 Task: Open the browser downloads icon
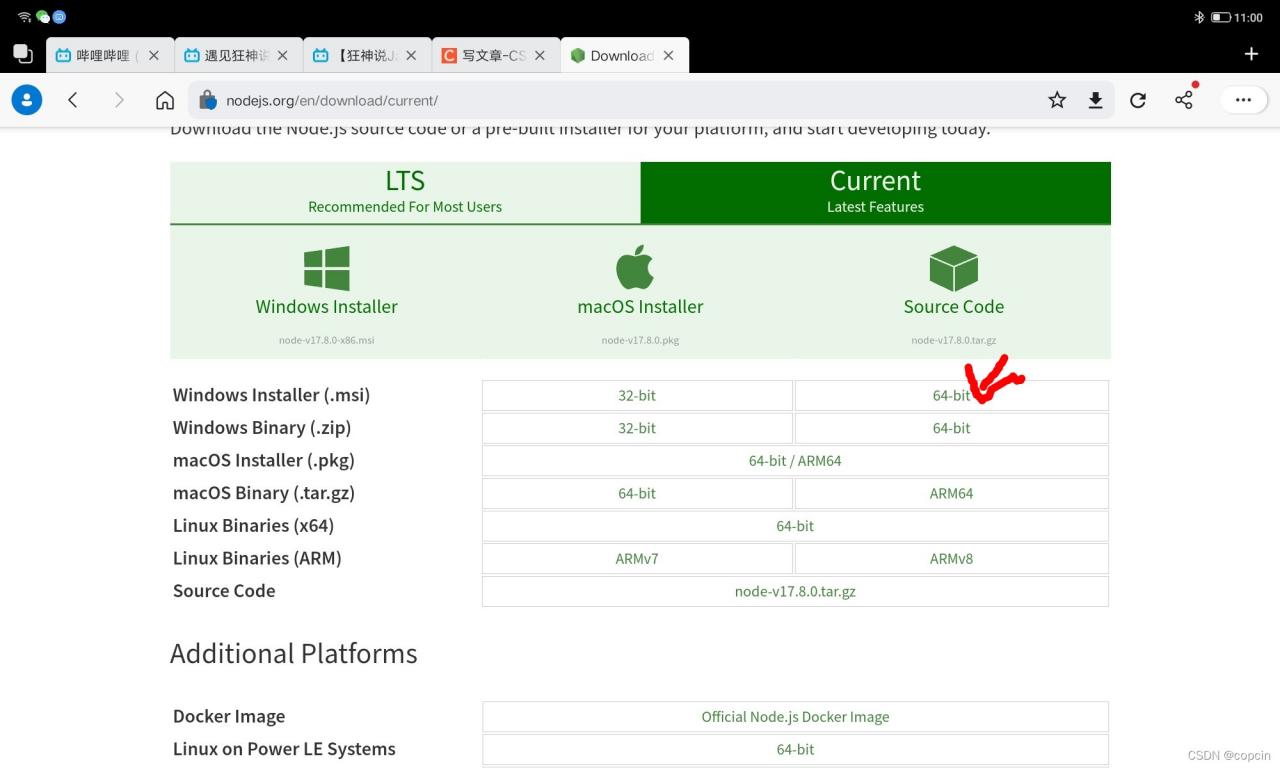[1096, 100]
